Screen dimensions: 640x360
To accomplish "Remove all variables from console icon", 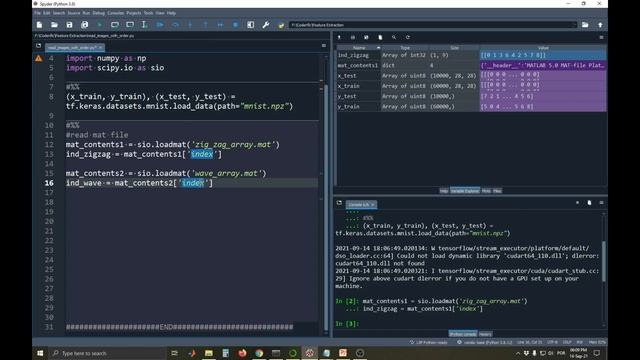I will pos(589,202).
